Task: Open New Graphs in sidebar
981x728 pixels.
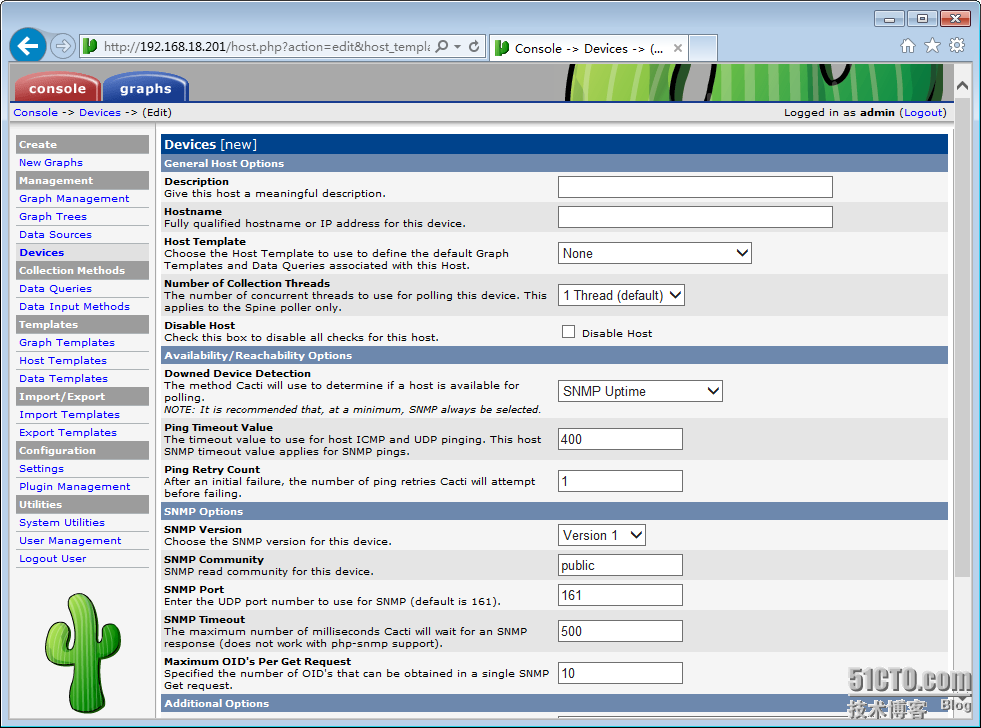Action: [x=51, y=163]
